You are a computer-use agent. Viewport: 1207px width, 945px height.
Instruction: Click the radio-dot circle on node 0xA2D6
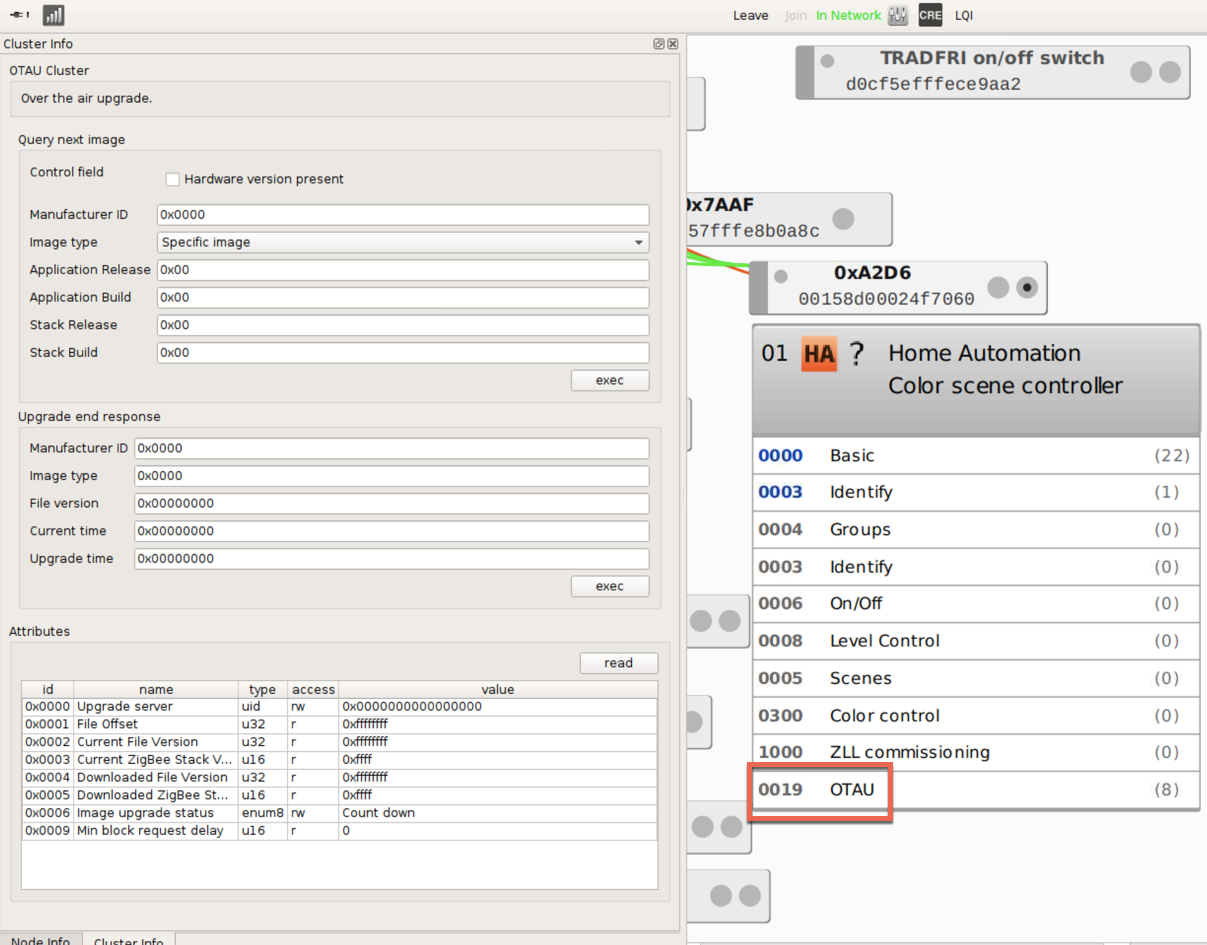pos(1026,288)
